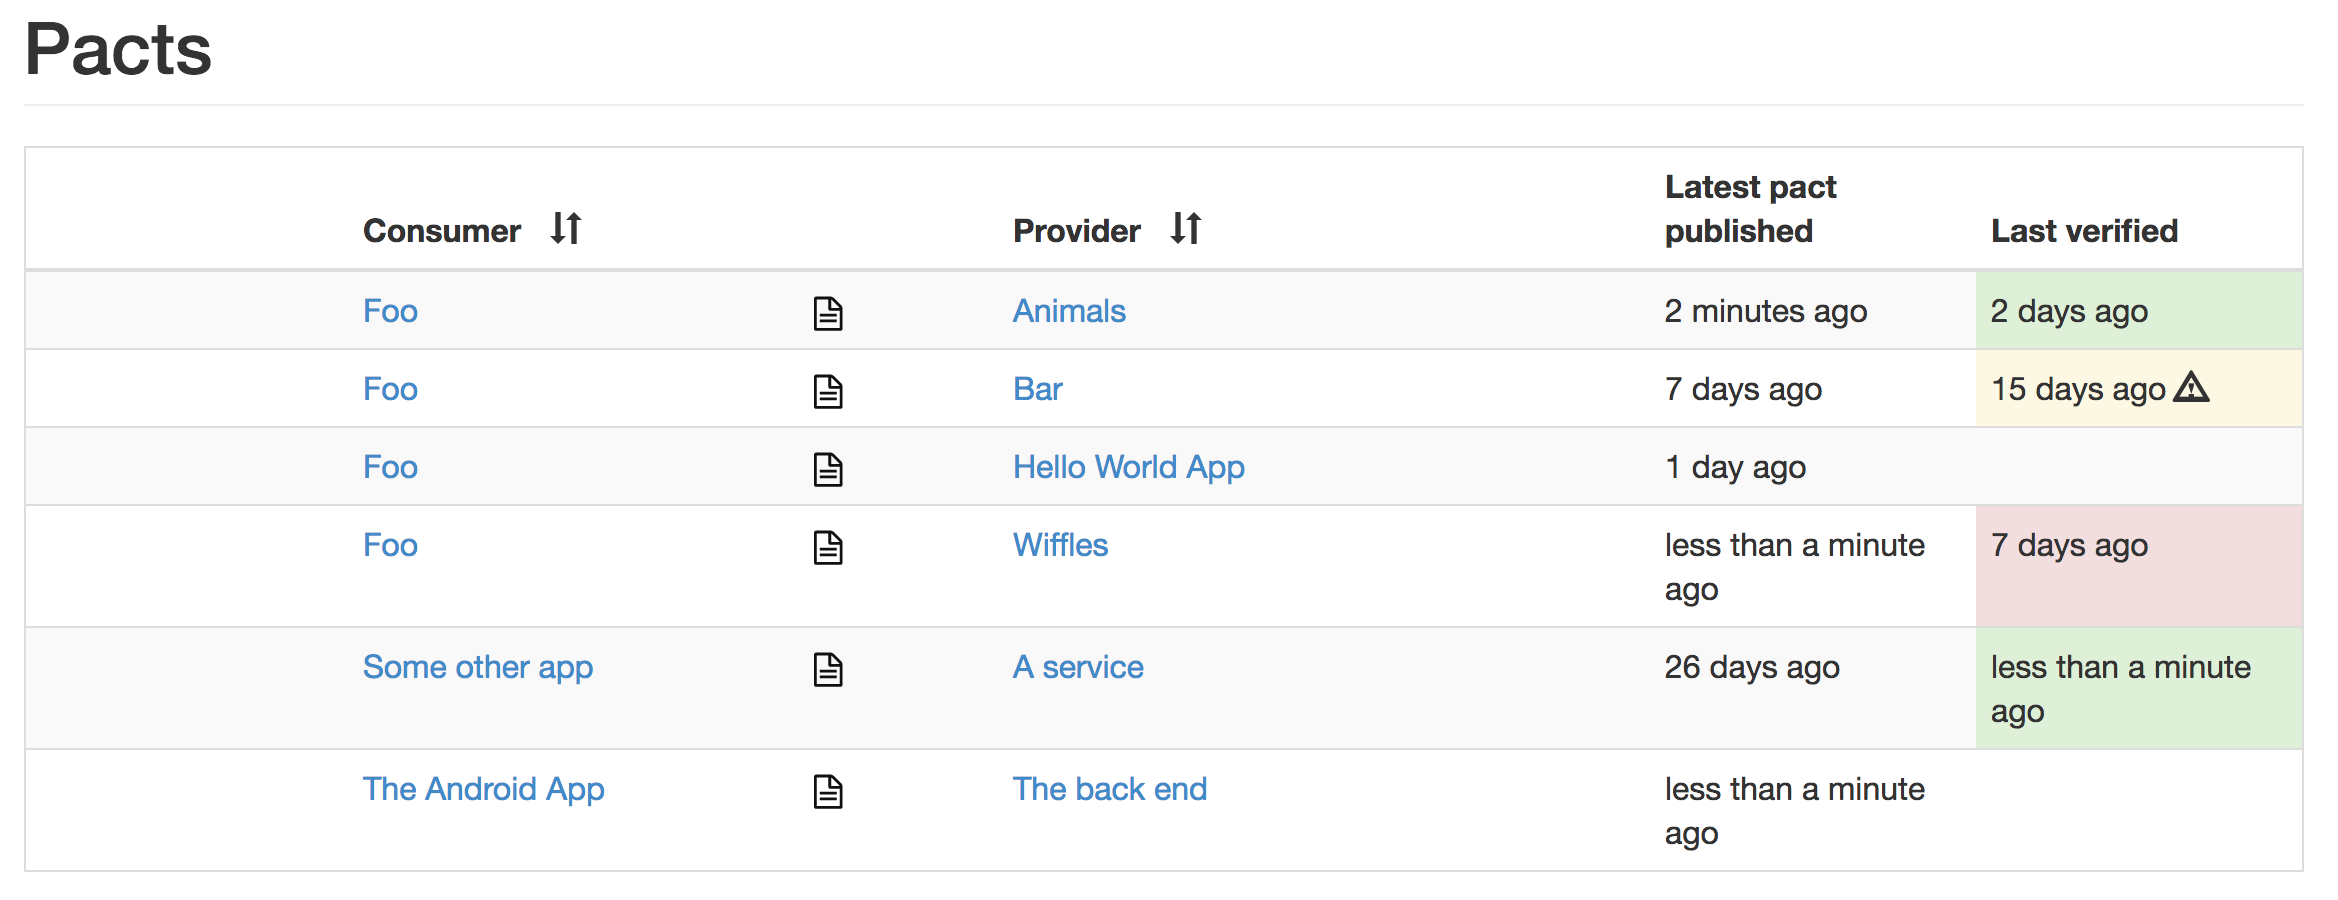Open pact document for Foo and Bar
Image resolution: width=2338 pixels, height=900 pixels.
point(828,391)
